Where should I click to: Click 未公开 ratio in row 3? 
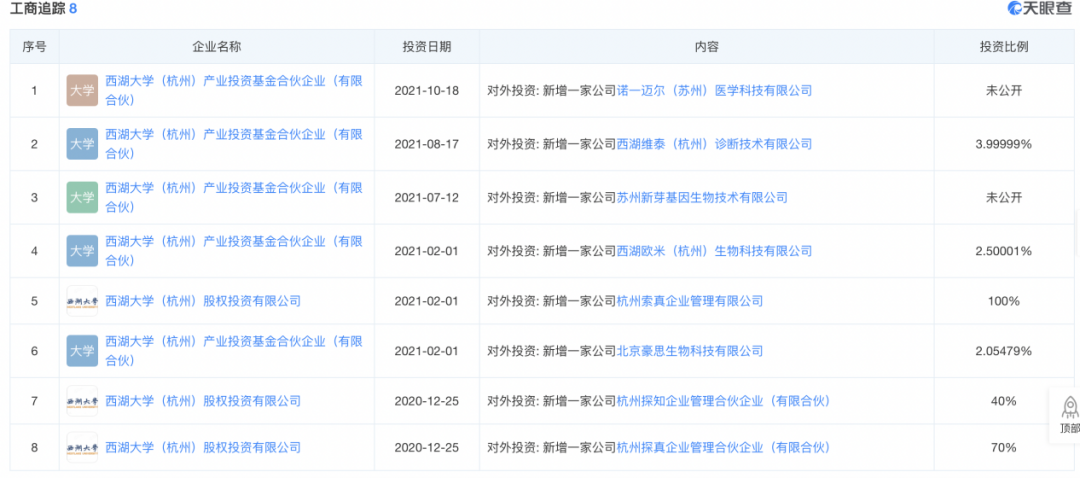pos(1004,198)
